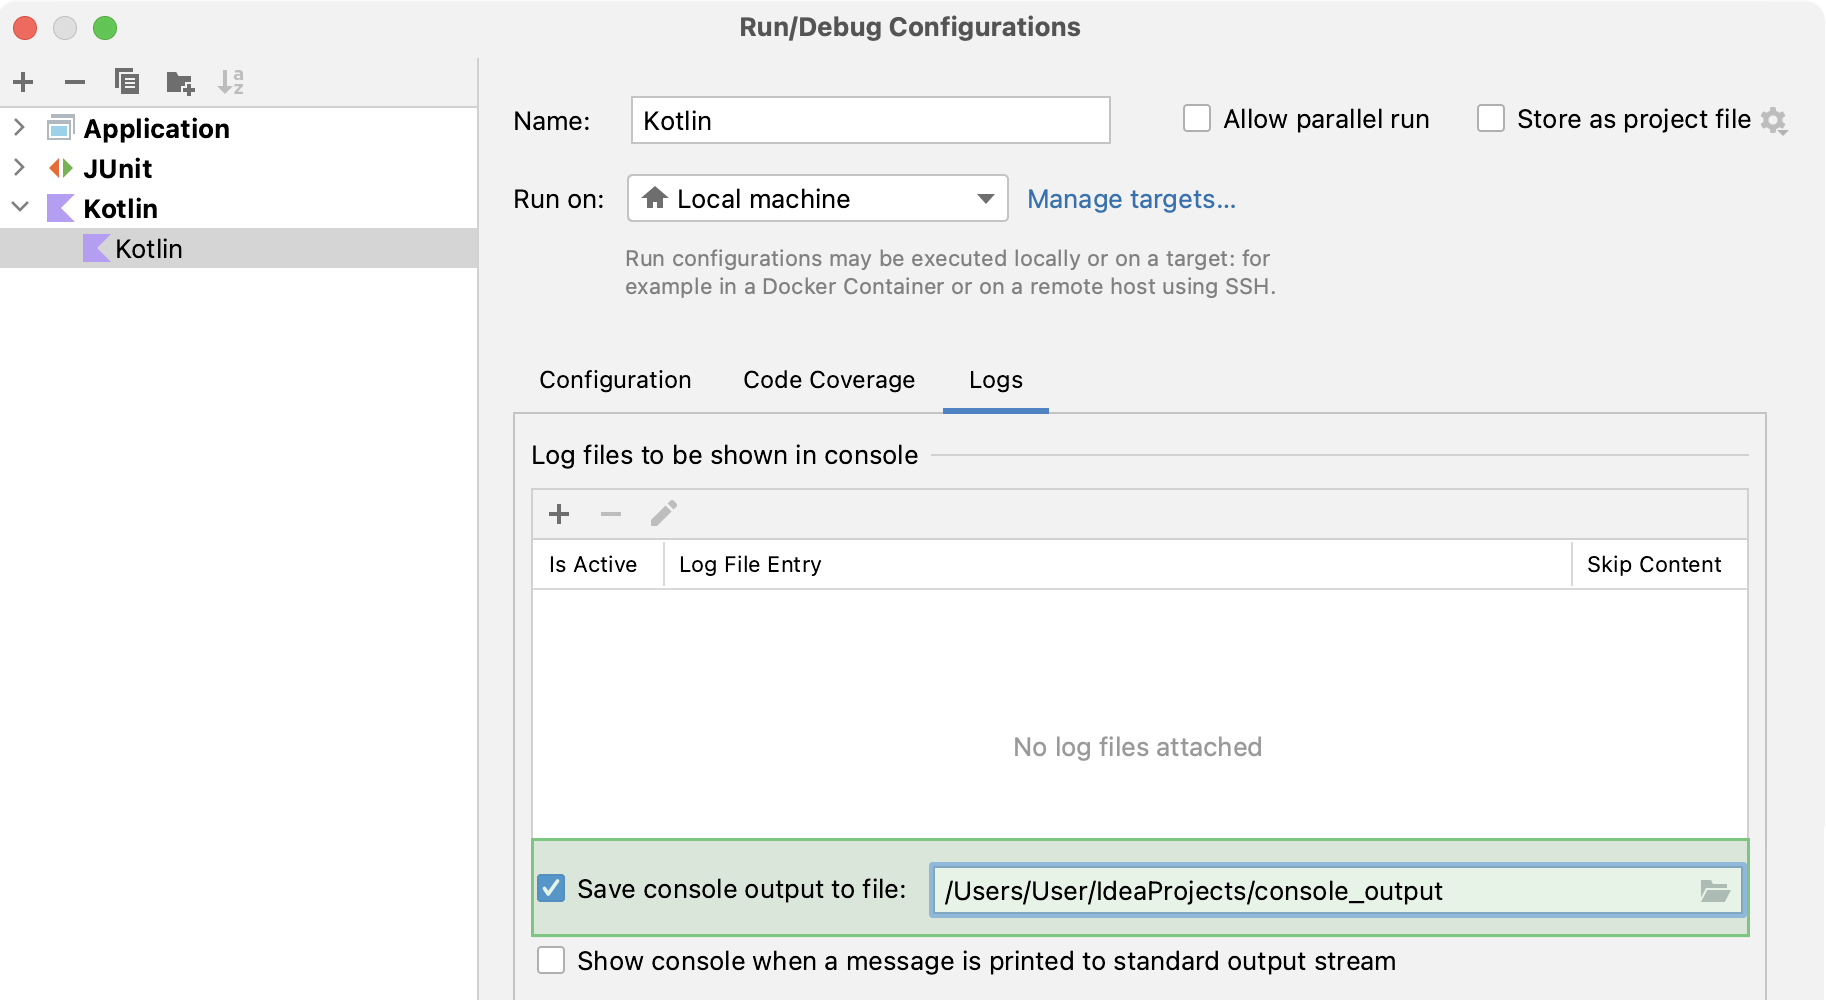Image resolution: width=1826 pixels, height=1000 pixels.
Task: Click the remove configuration icon
Action: click(x=74, y=82)
